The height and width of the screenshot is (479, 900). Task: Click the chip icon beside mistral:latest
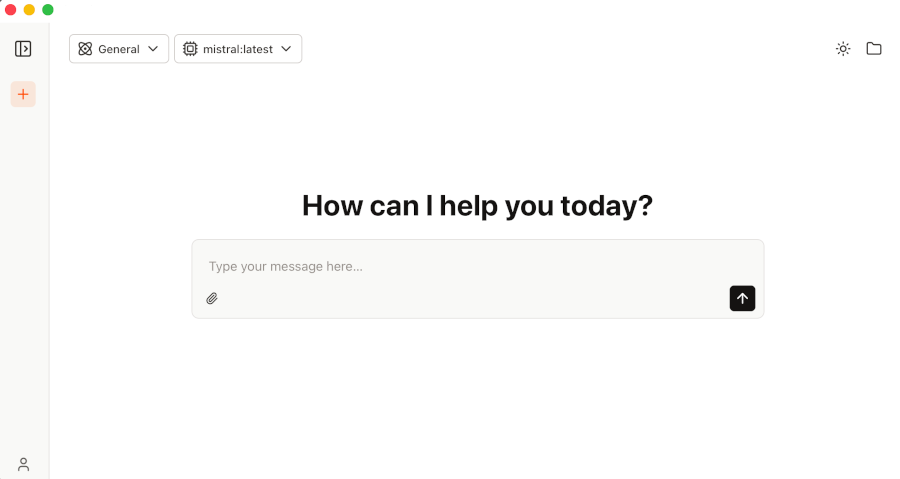190,49
